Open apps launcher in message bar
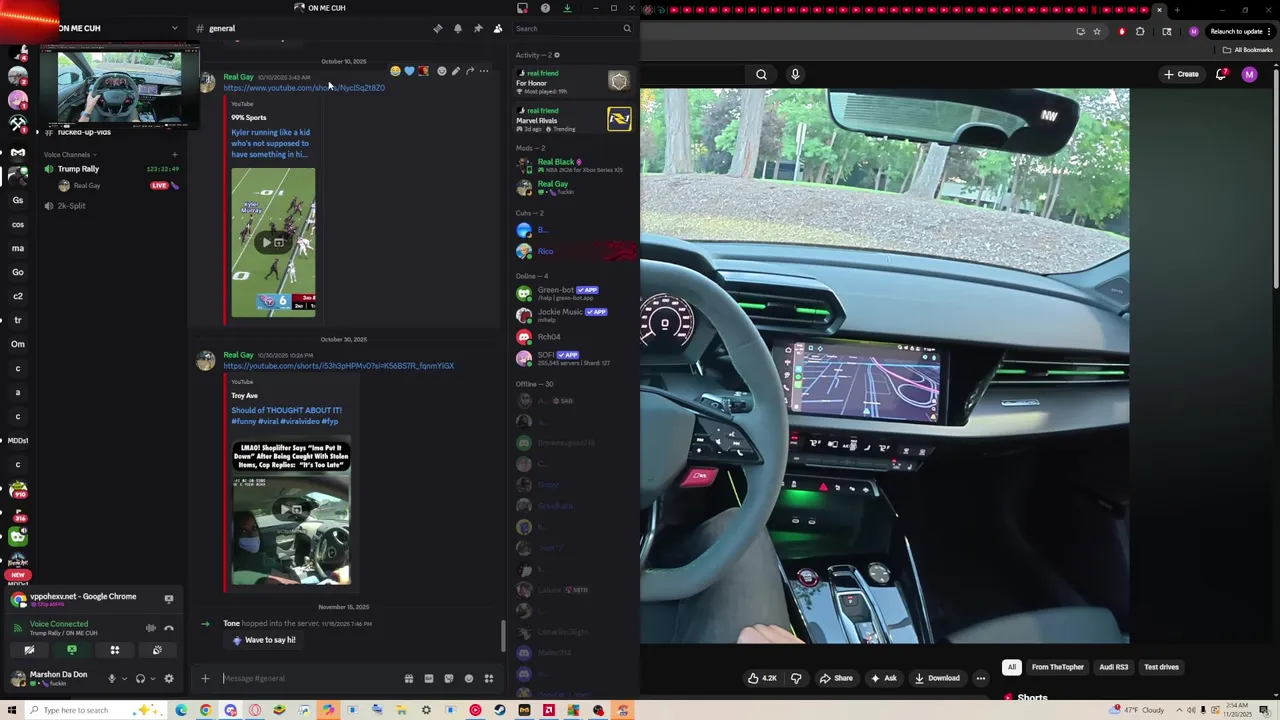This screenshot has height=720, width=1280. coord(489,678)
